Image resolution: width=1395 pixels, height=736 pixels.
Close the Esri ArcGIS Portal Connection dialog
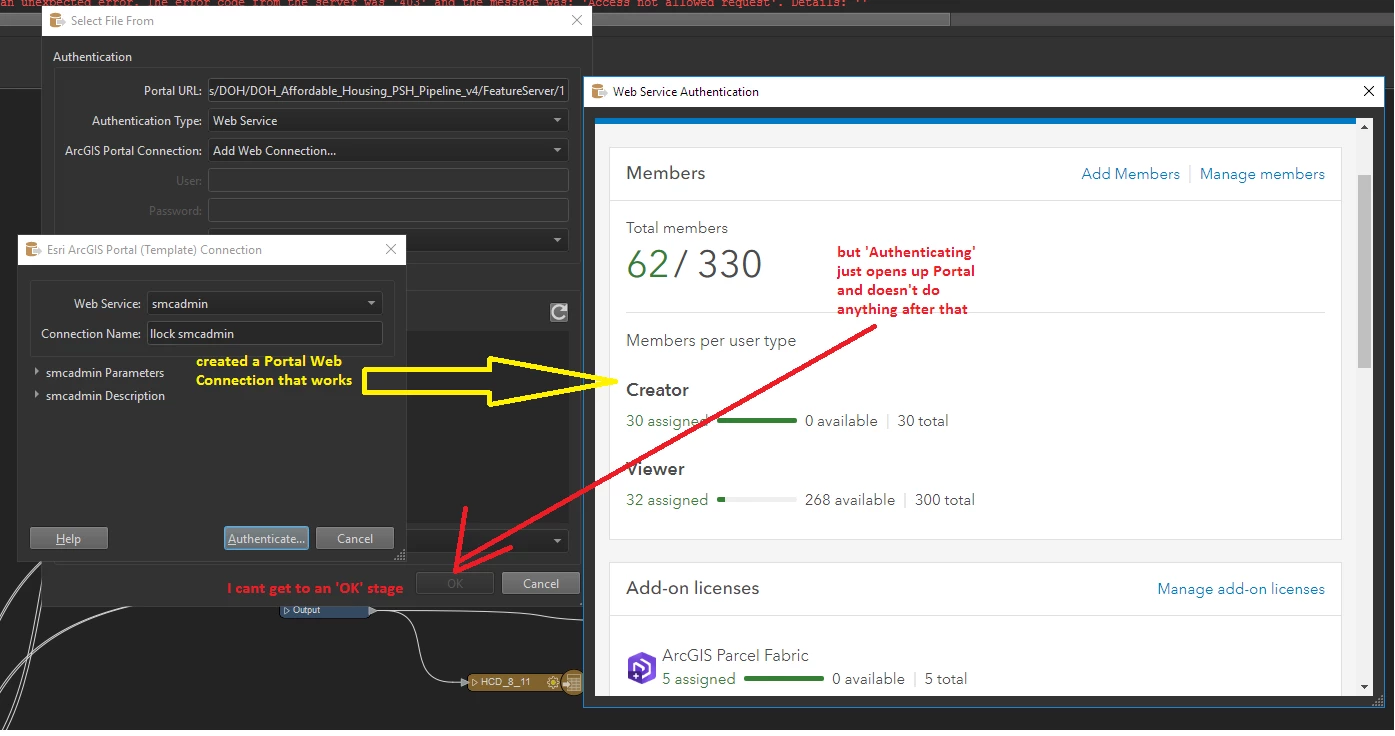(390, 250)
